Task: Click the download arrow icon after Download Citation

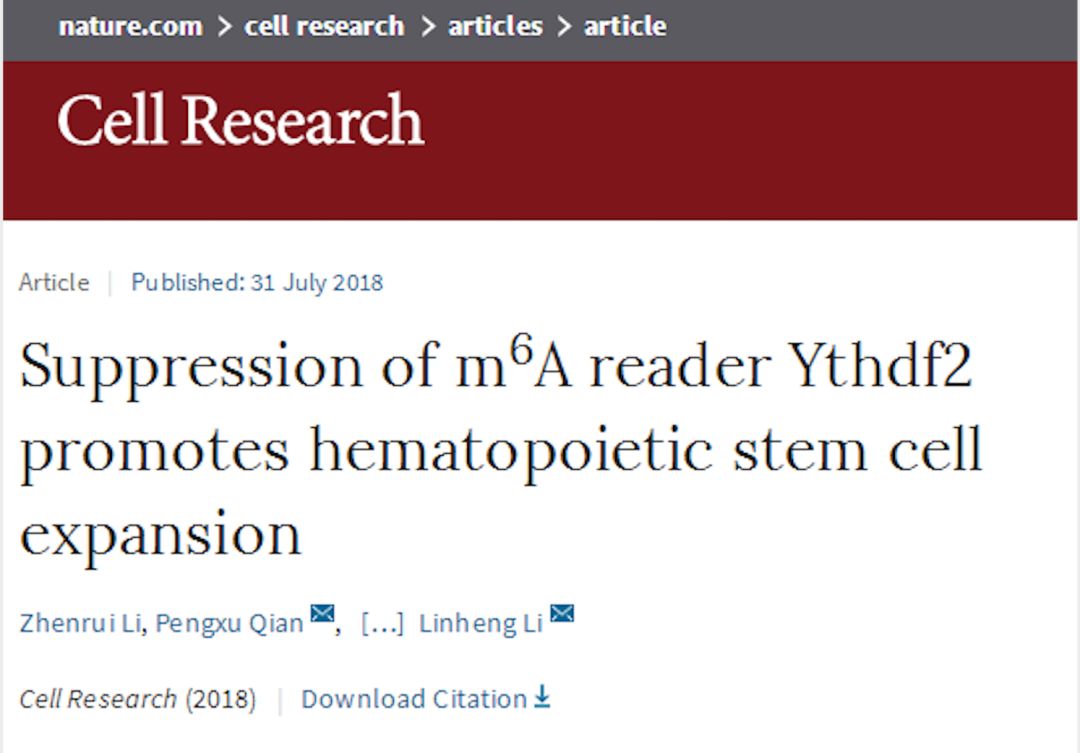Action: [x=543, y=697]
